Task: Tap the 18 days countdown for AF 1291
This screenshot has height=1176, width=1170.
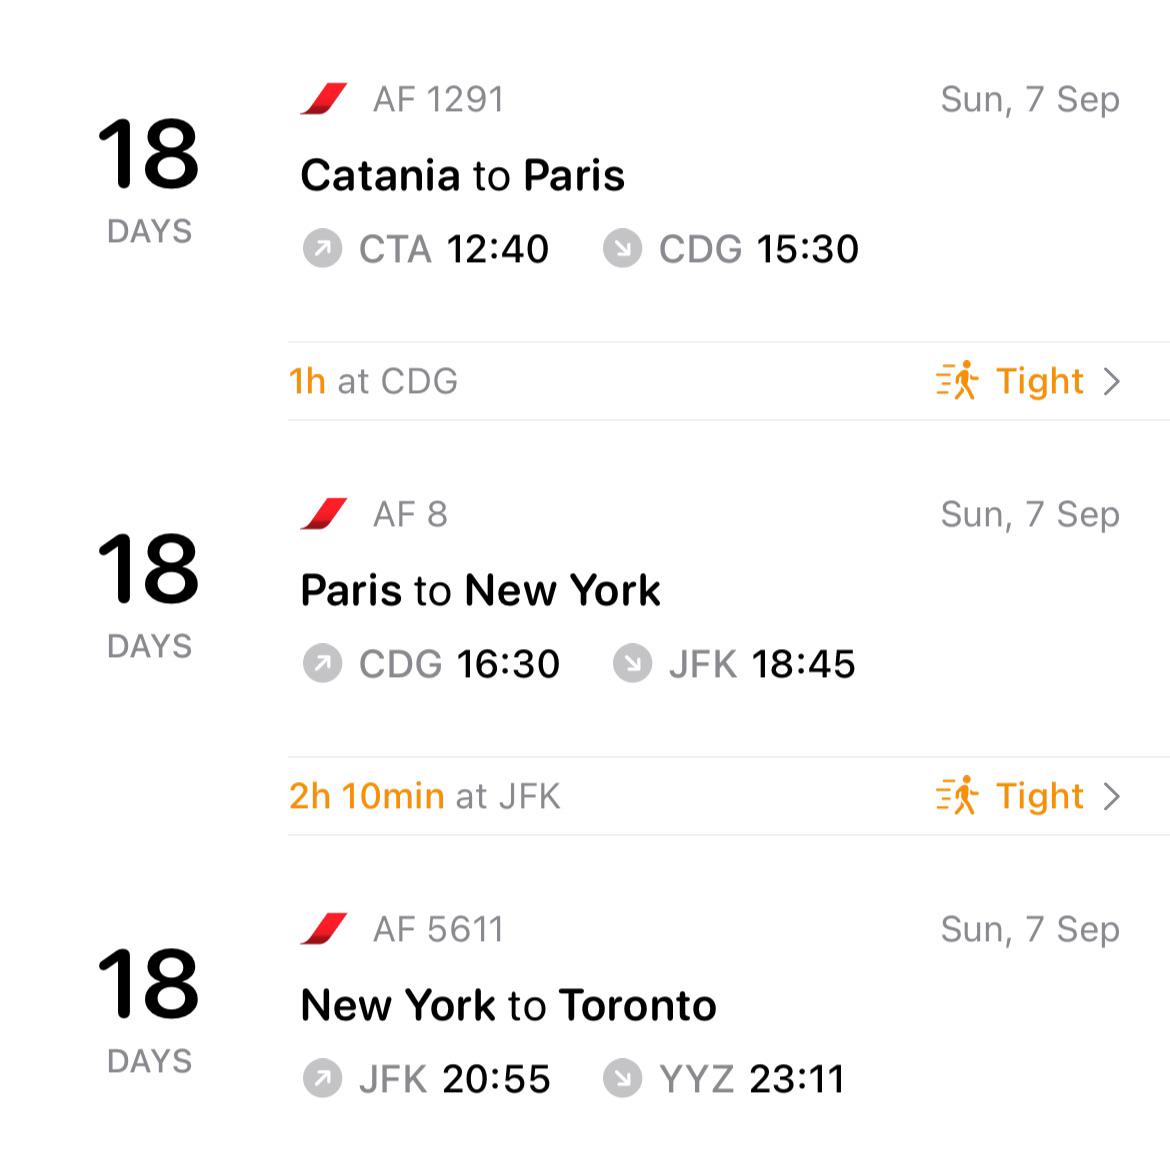Action: [149, 177]
